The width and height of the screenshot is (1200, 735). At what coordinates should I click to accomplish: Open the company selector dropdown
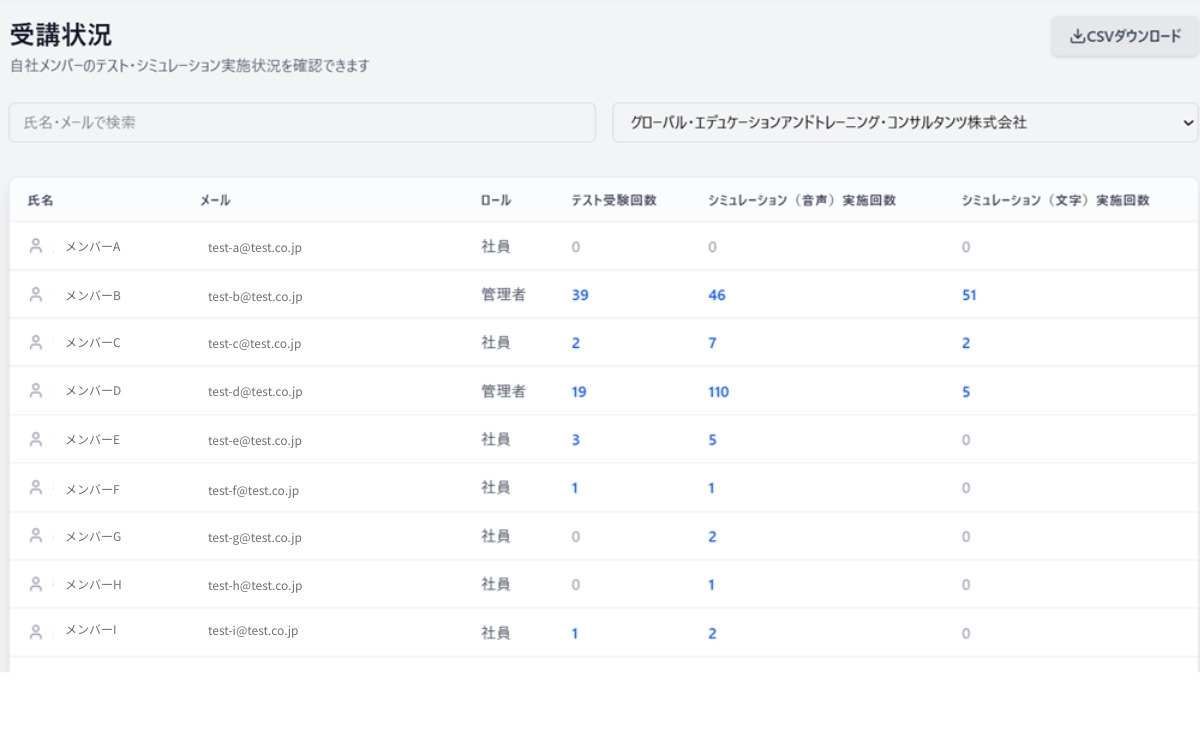click(905, 122)
